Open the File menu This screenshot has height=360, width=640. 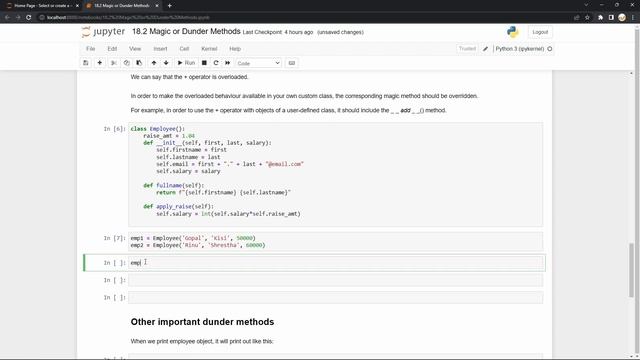tap(91, 49)
